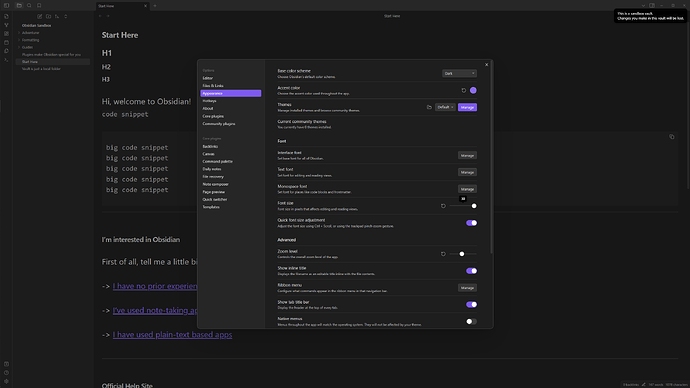This screenshot has width=690, height=388.
Task: Open the search tab in the sidebar
Action: 29,6
